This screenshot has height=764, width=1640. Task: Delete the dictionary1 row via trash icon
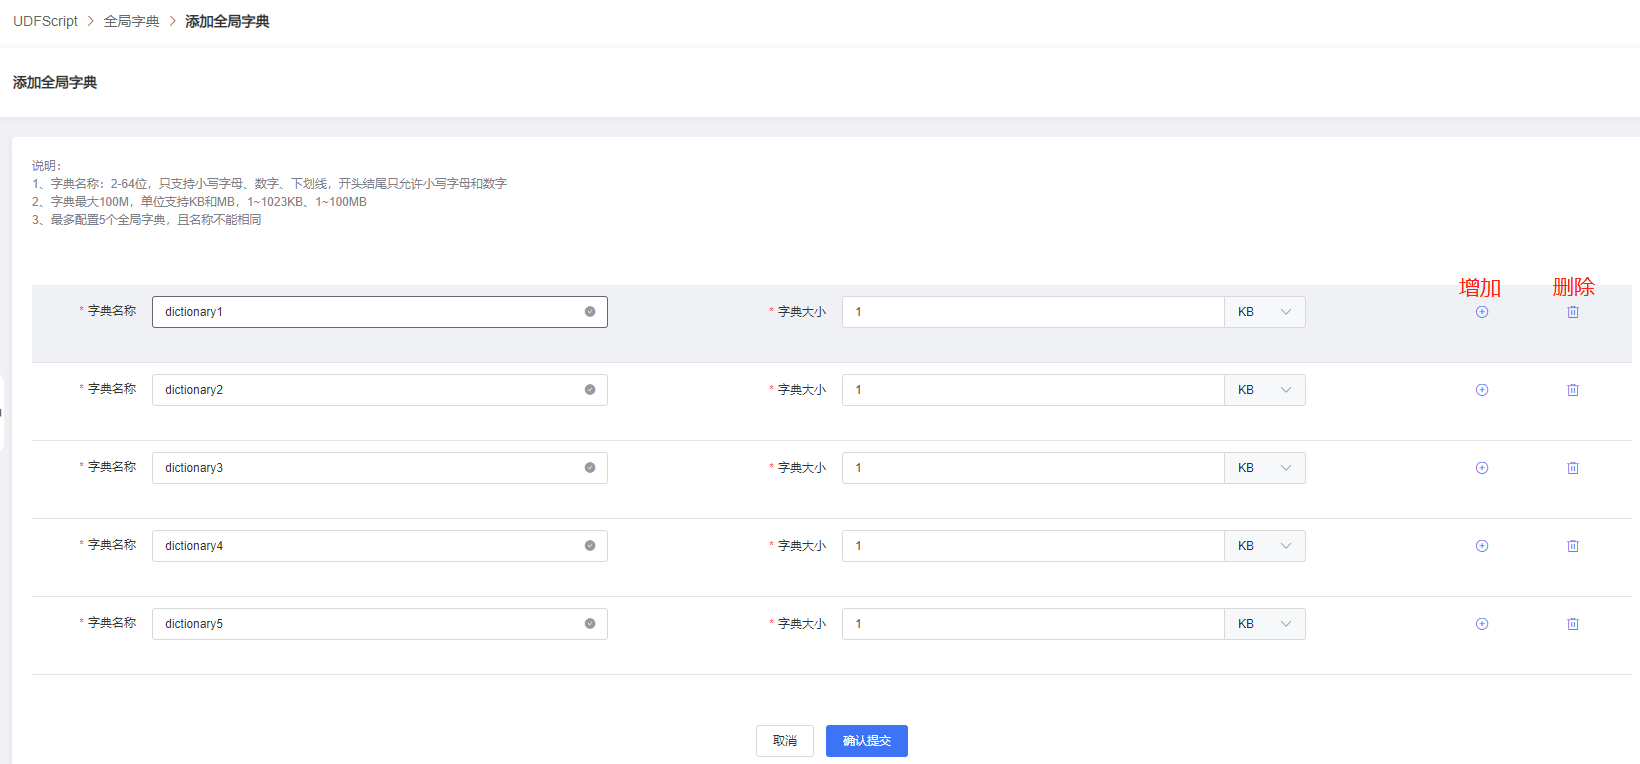point(1573,312)
